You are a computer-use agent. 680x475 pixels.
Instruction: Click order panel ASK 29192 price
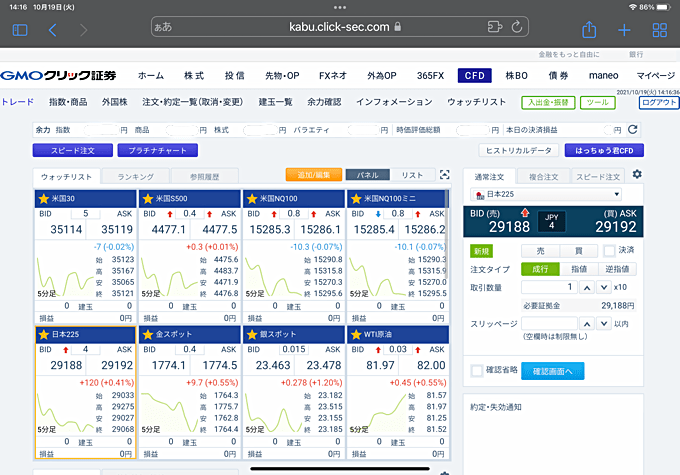tap(615, 226)
